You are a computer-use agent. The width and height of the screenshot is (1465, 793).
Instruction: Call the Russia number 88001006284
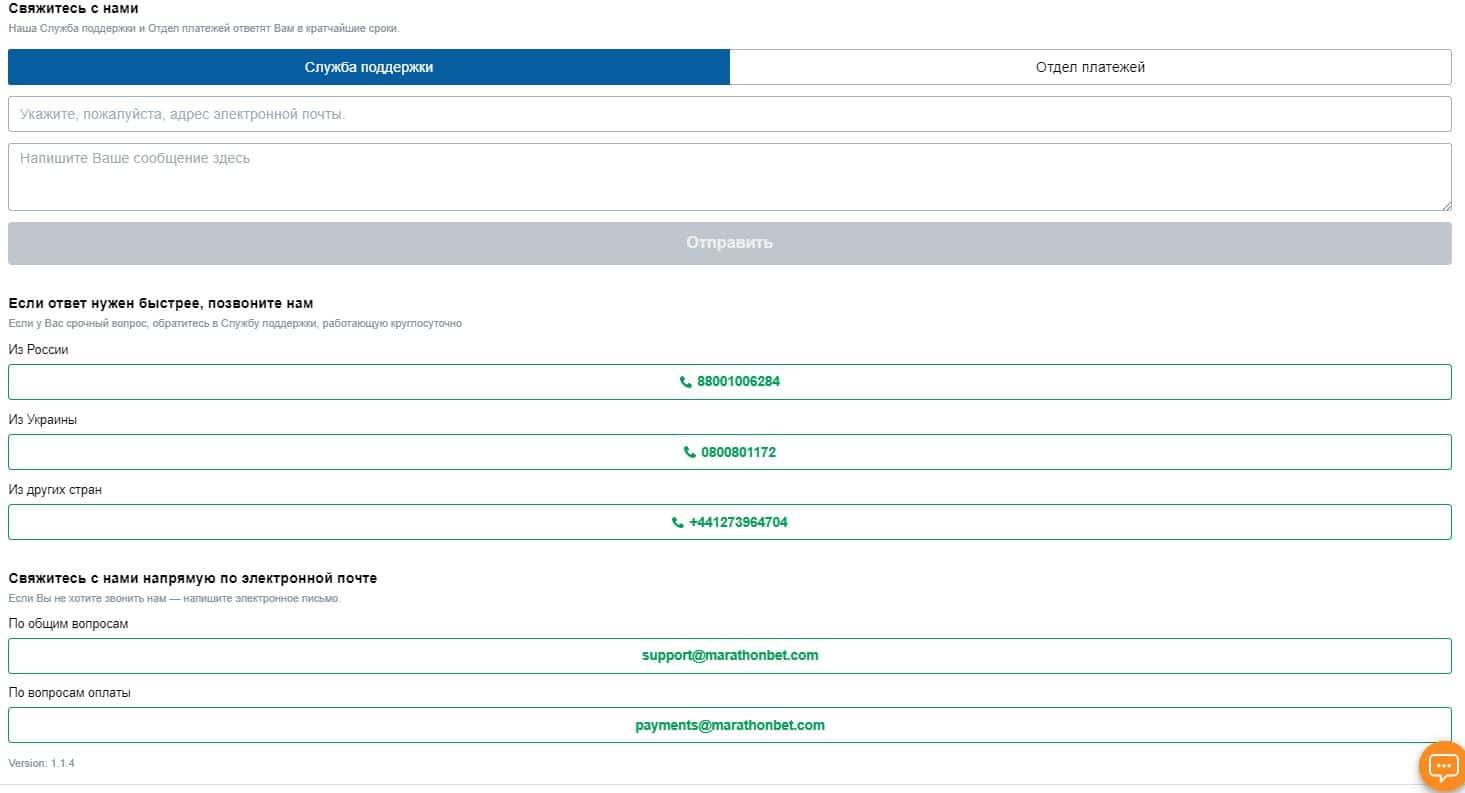pyautogui.click(x=738, y=382)
